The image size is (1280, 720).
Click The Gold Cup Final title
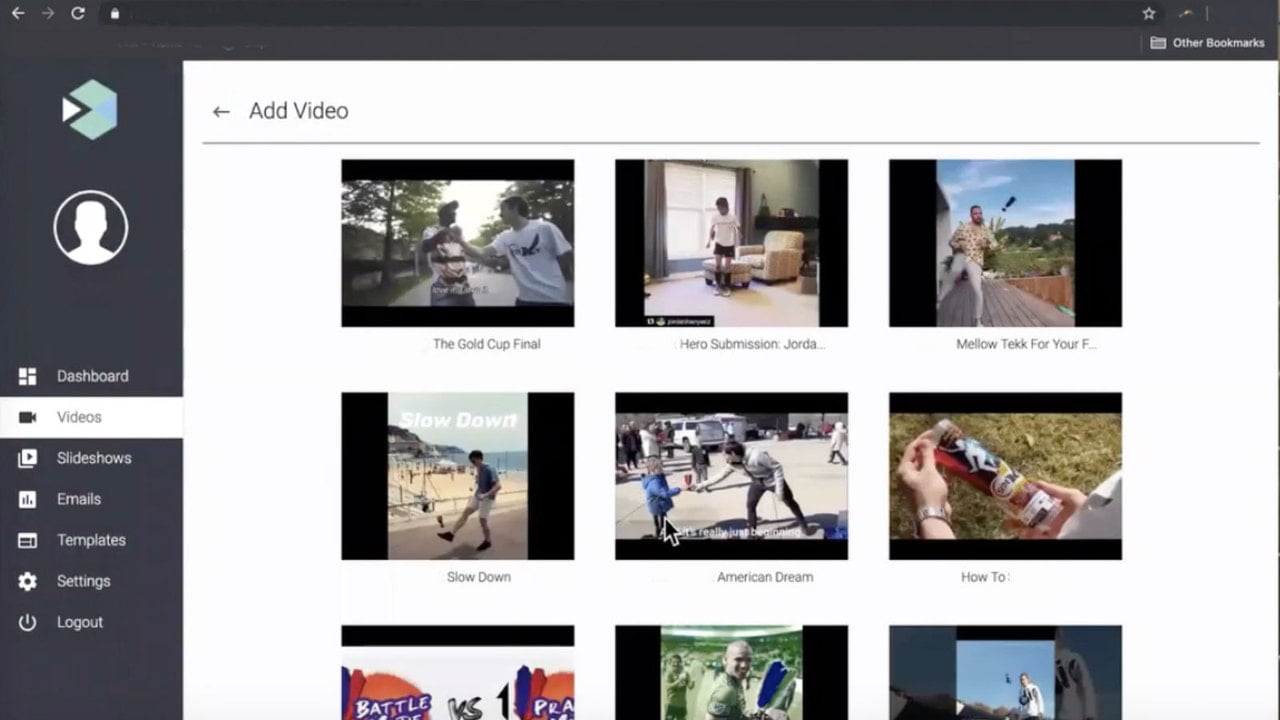(486, 344)
